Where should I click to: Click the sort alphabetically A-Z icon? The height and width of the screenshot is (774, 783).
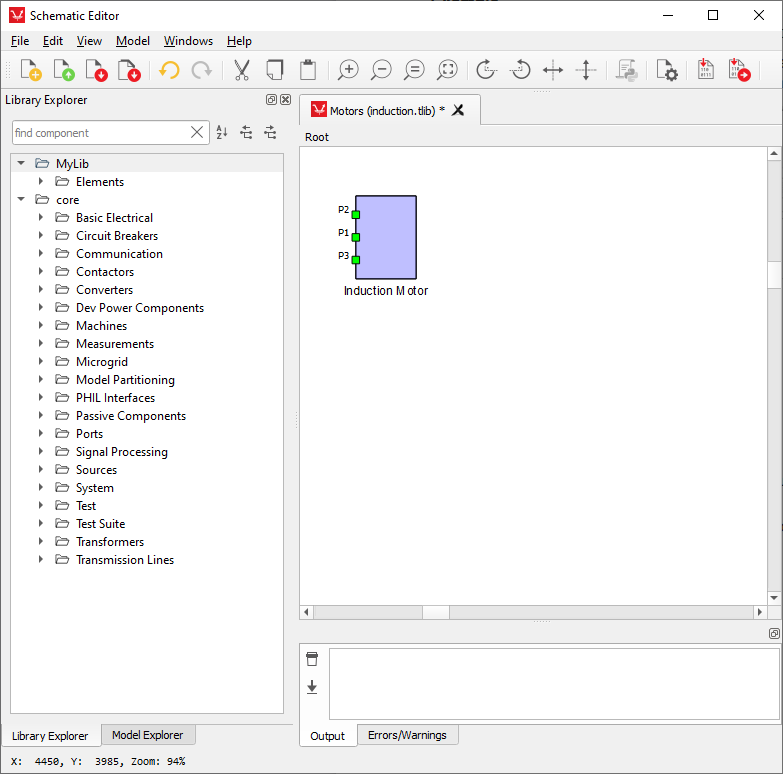222,132
